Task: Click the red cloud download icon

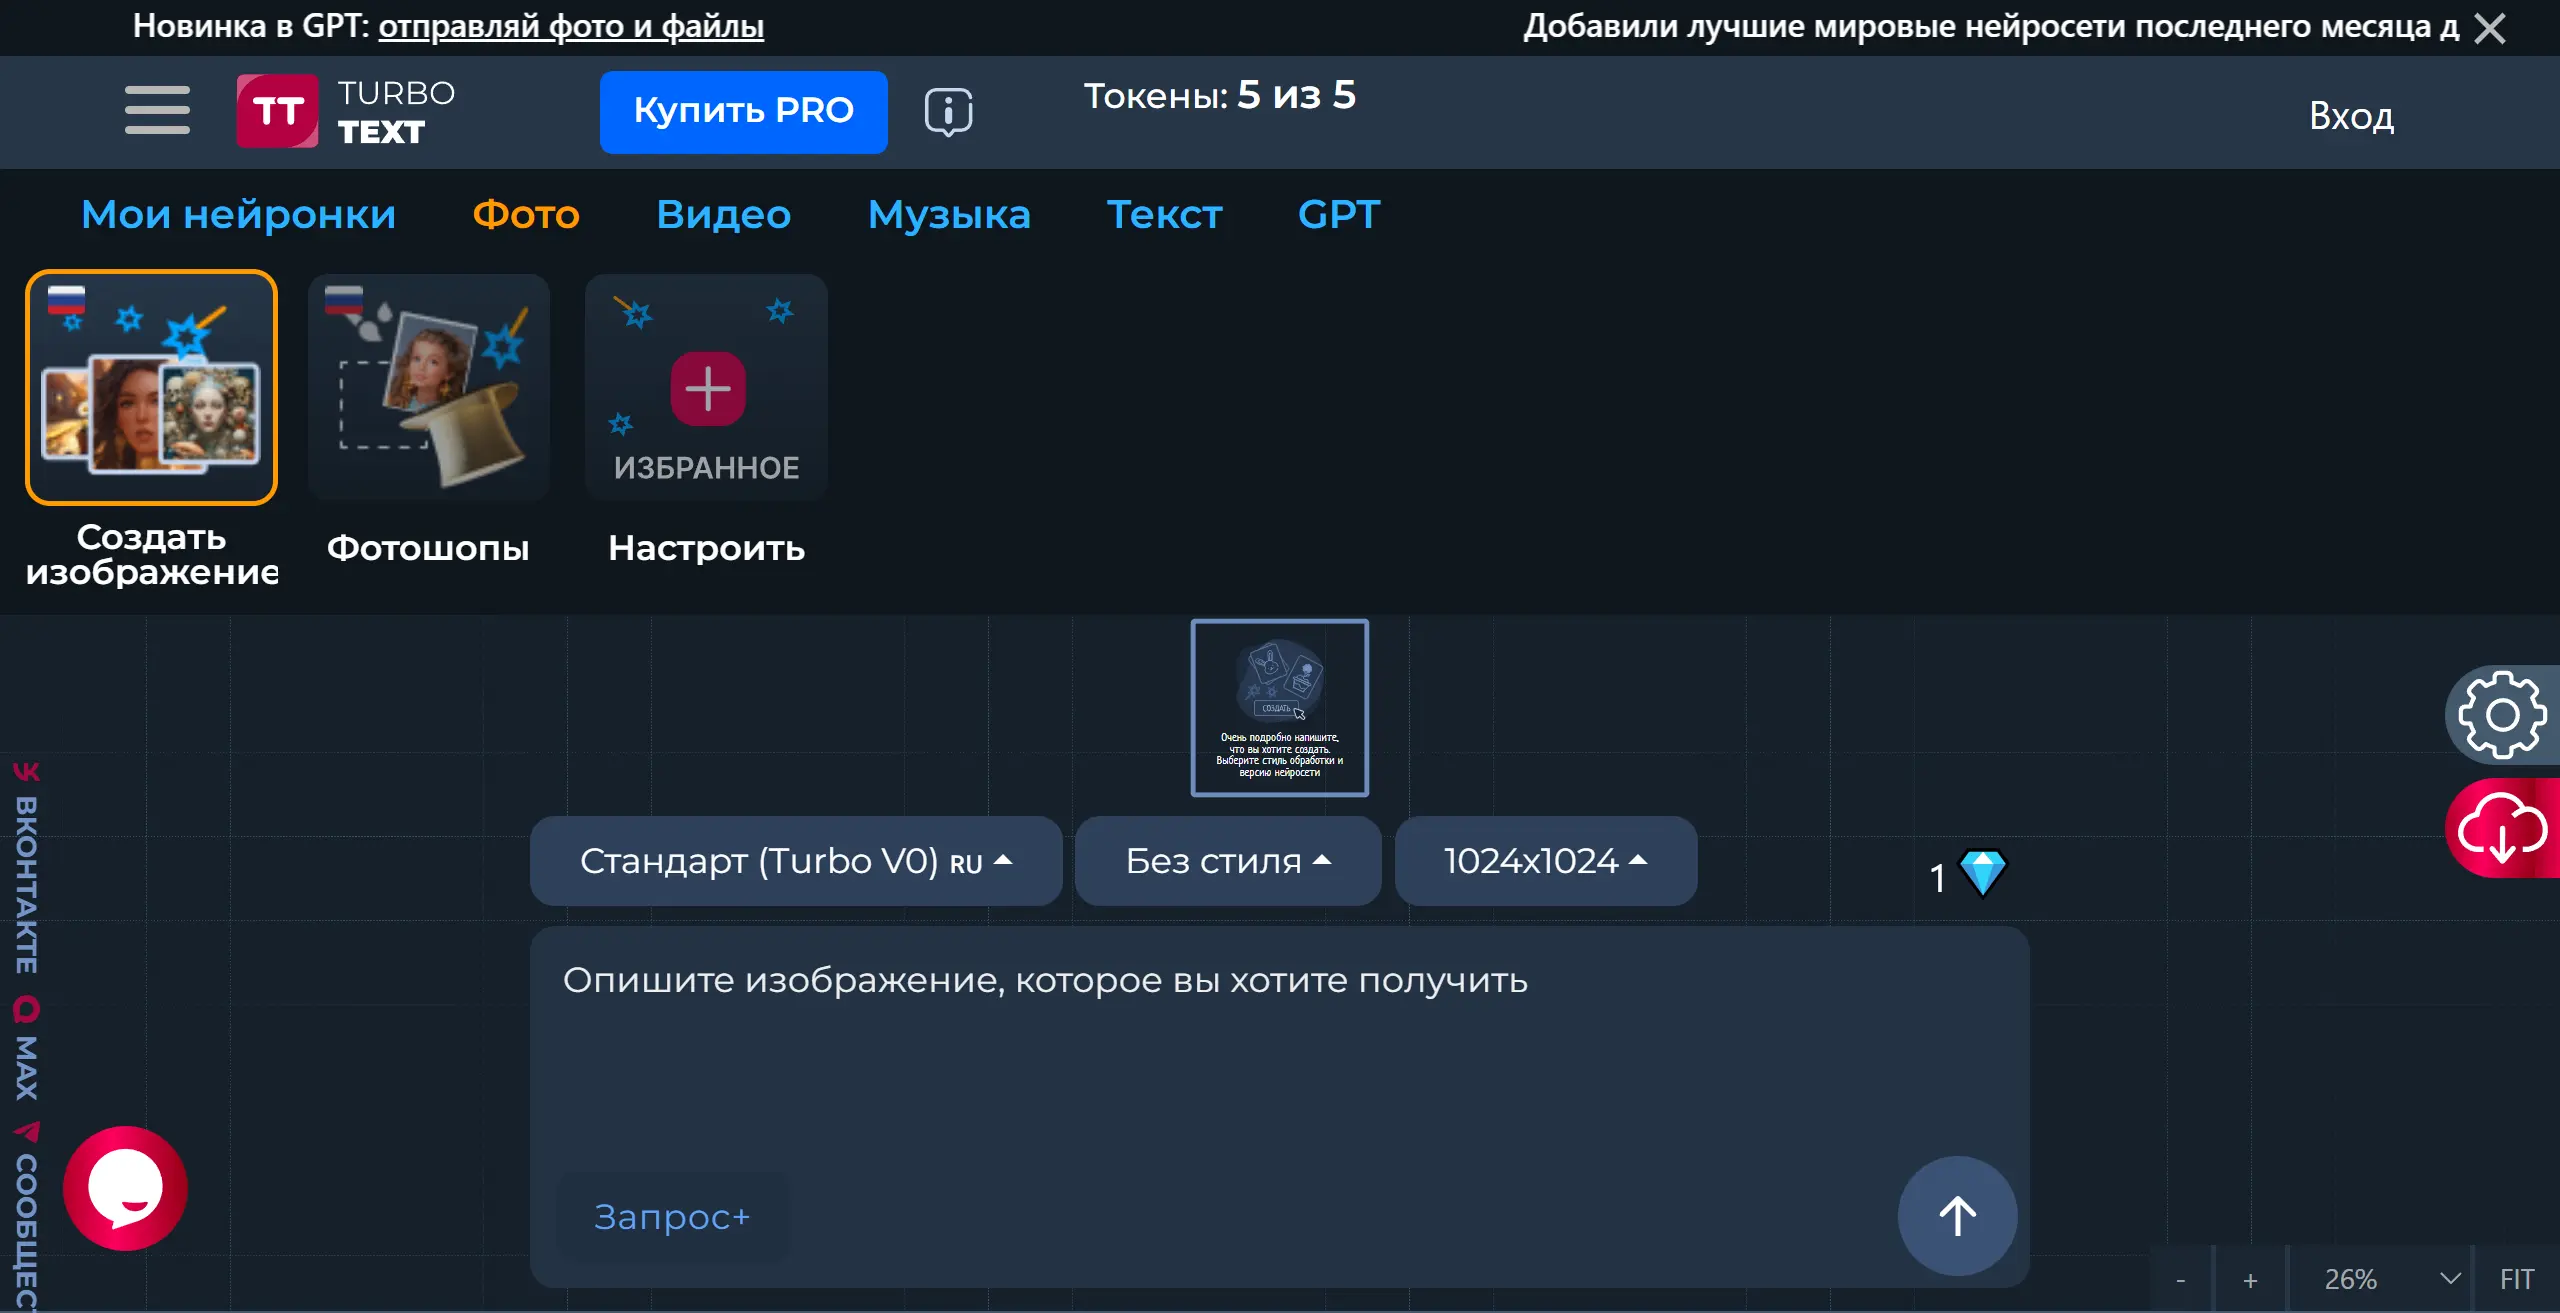Action: pos(2501,828)
